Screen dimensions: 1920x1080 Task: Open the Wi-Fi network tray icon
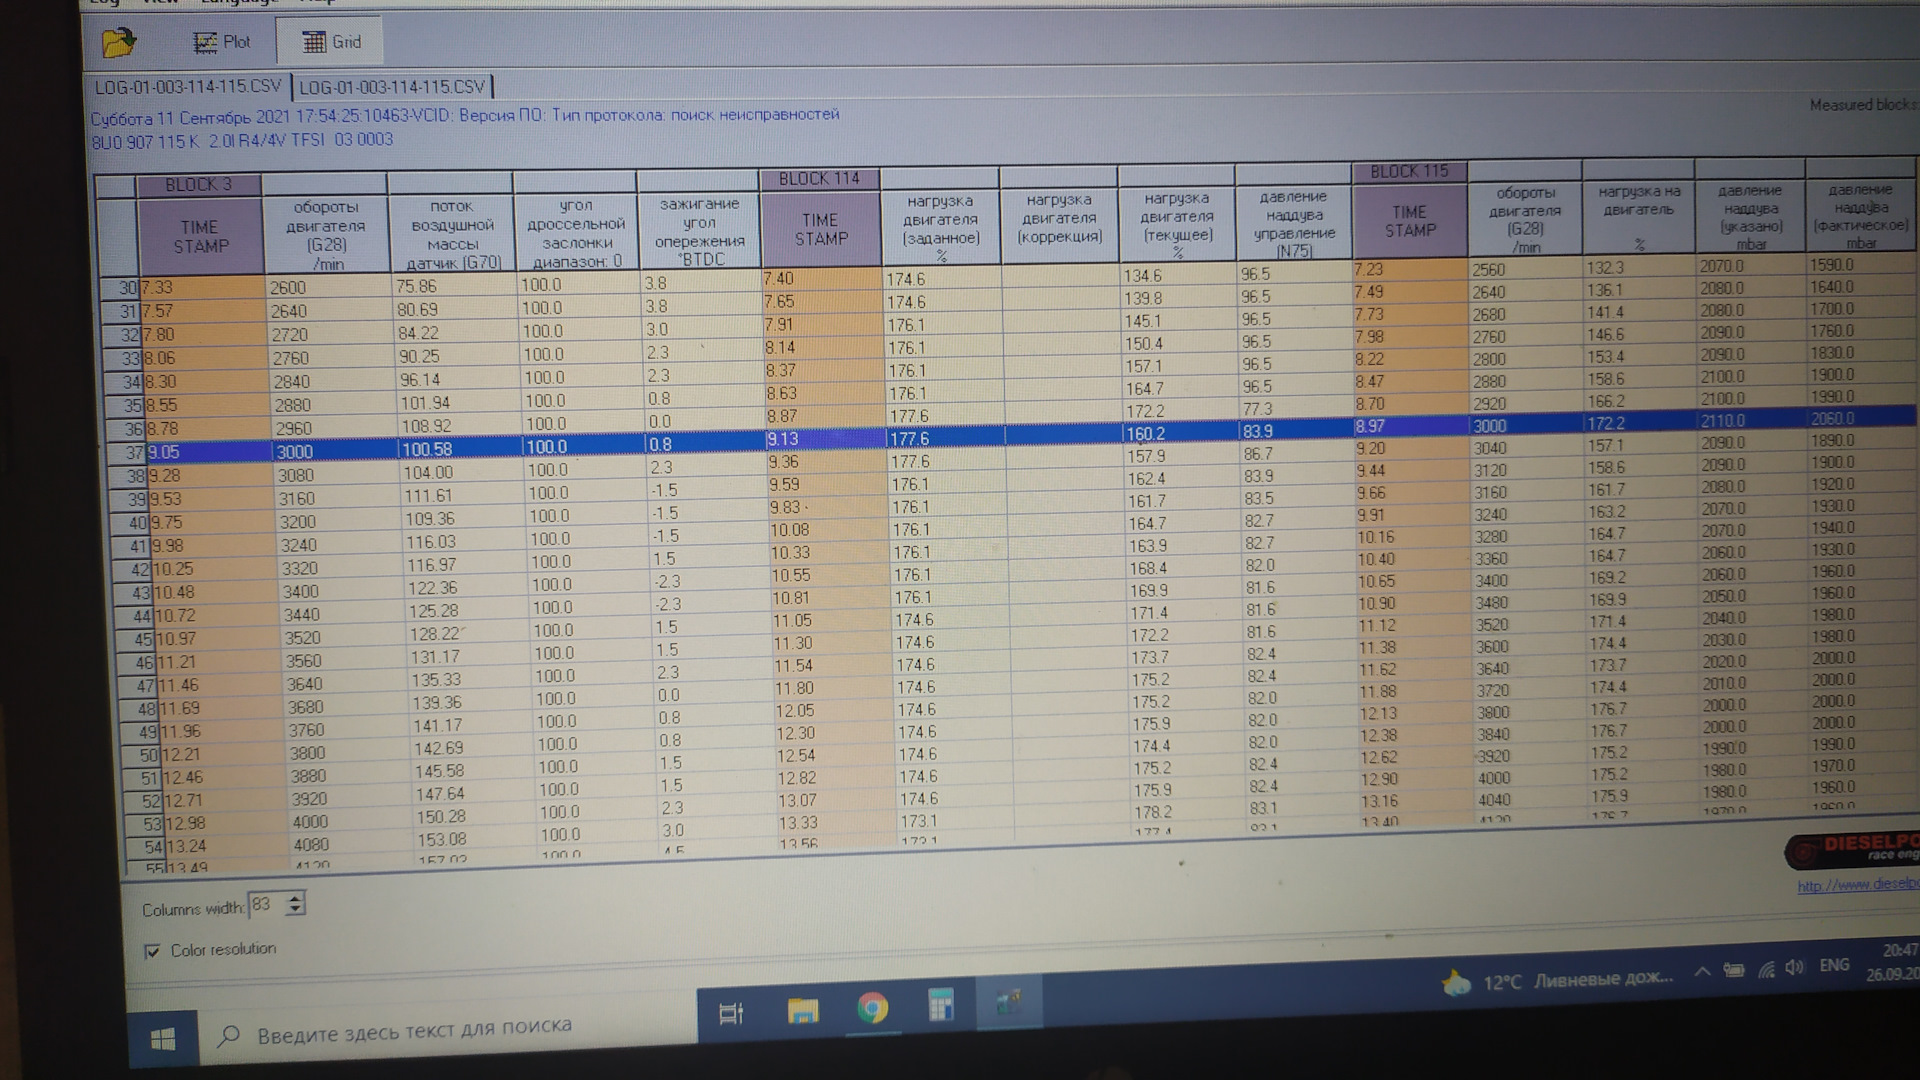[x=1766, y=969]
